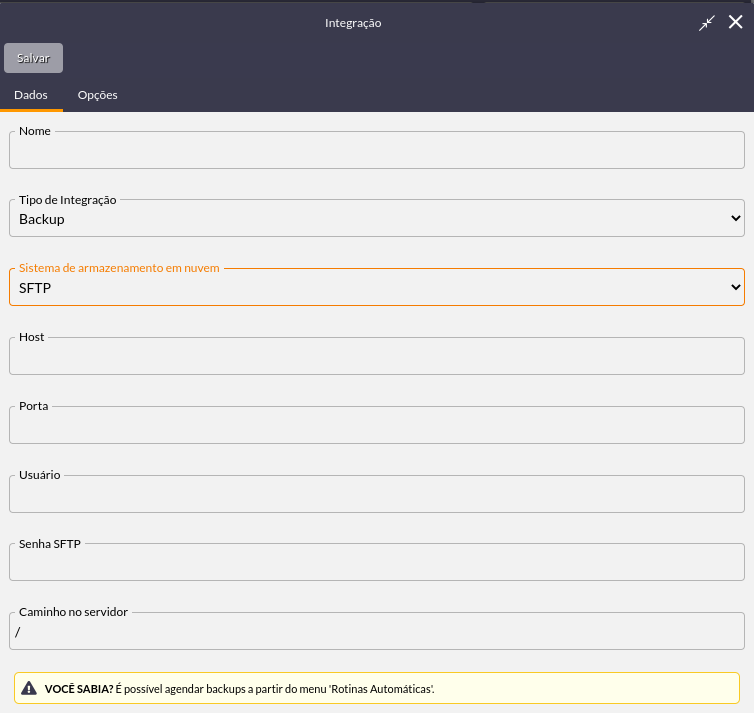The height and width of the screenshot is (713, 754).
Task: Click the Porta input field
Action: 377,425
